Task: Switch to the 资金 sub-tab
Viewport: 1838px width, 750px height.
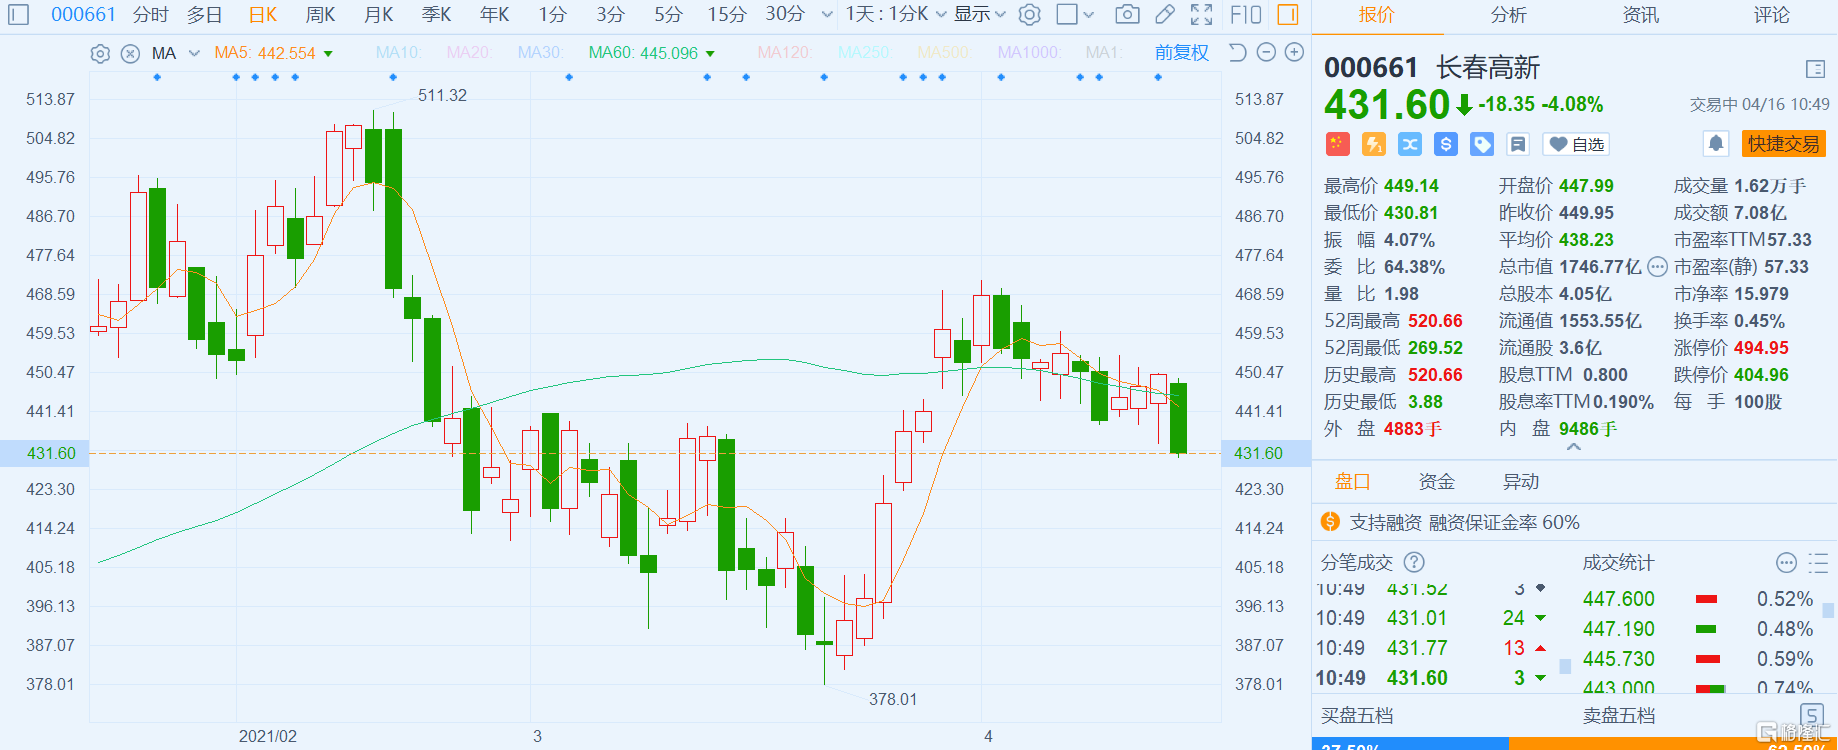Action: [1436, 482]
